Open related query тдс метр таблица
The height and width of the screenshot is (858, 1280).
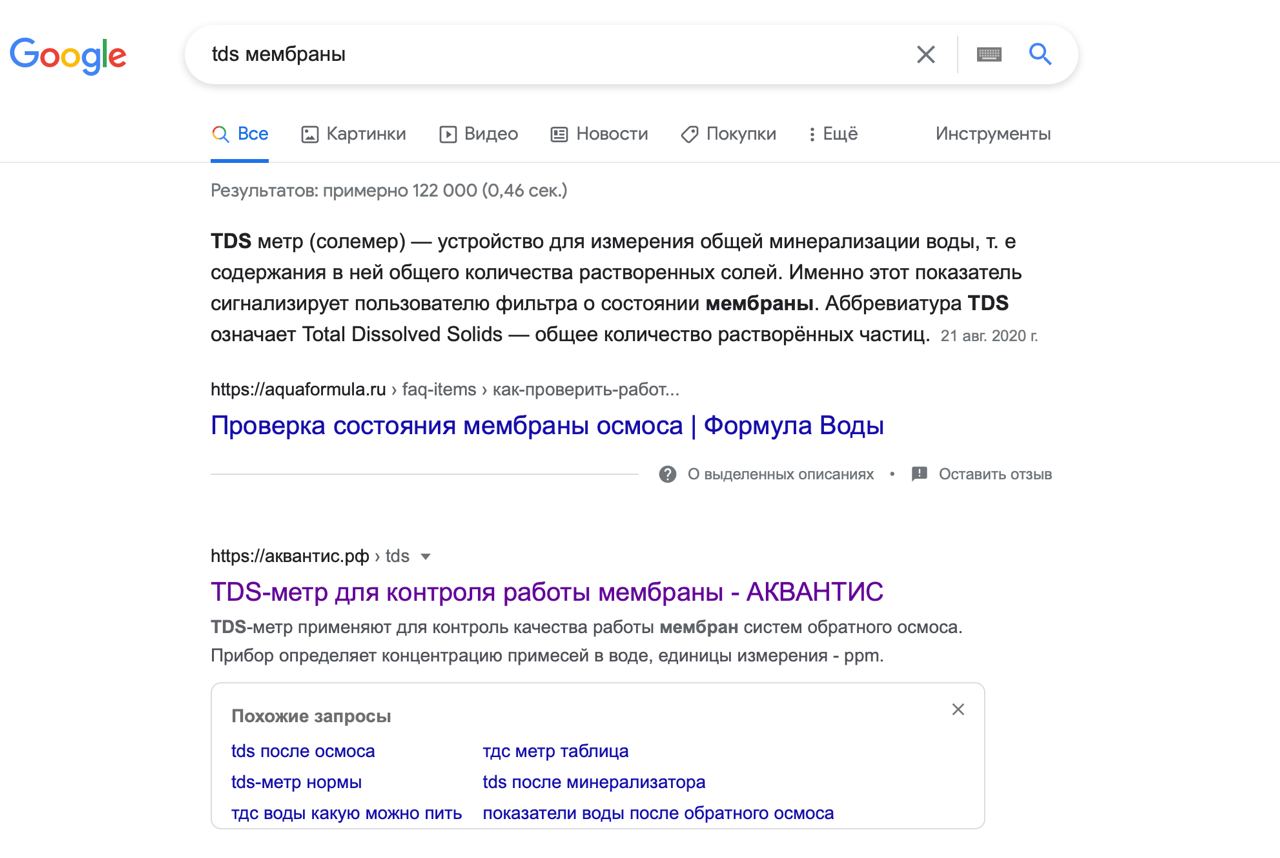pos(556,751)
